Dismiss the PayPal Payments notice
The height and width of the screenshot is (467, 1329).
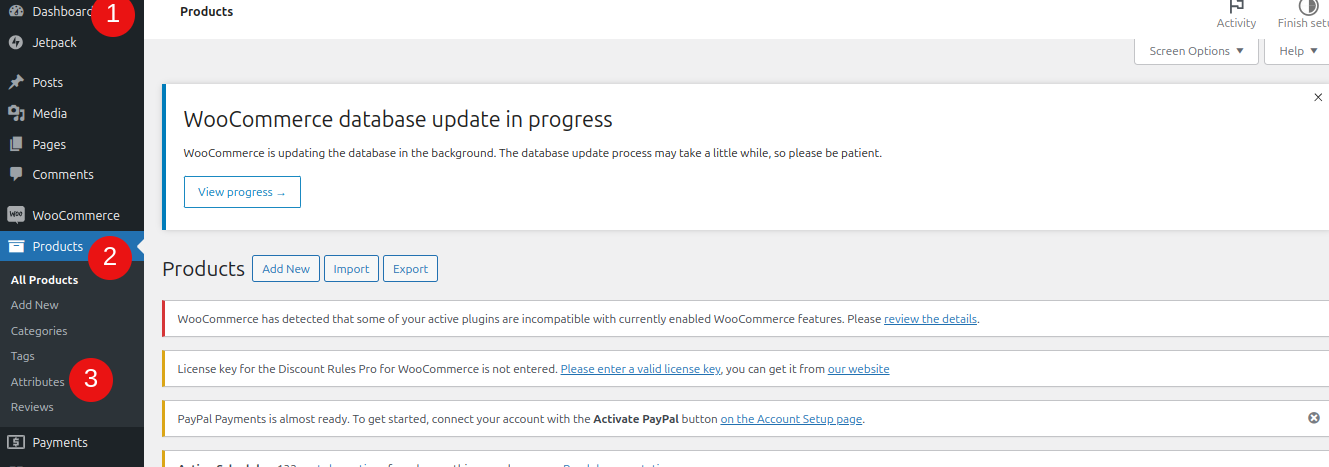coord(1314,418)
